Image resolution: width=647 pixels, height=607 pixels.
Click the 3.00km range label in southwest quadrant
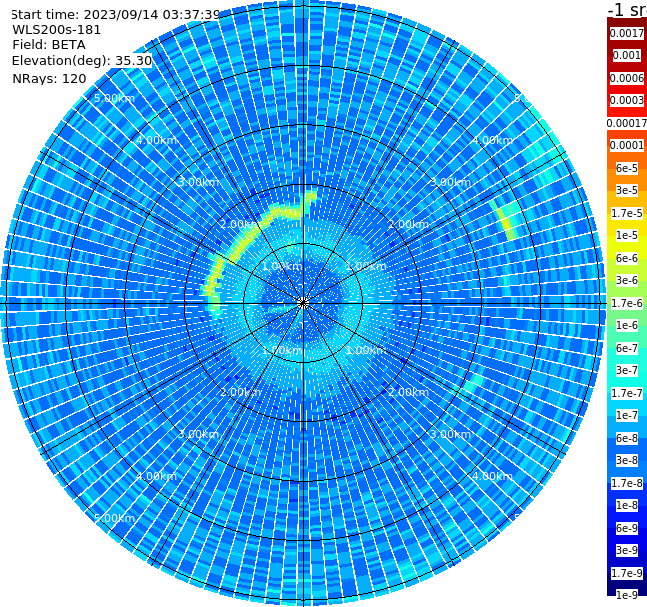point(198,434)
